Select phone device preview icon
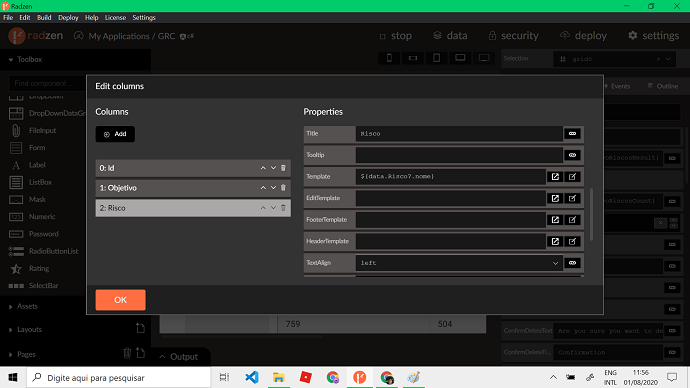The width and height of the screenshot is (690, 388). (389, 58)
